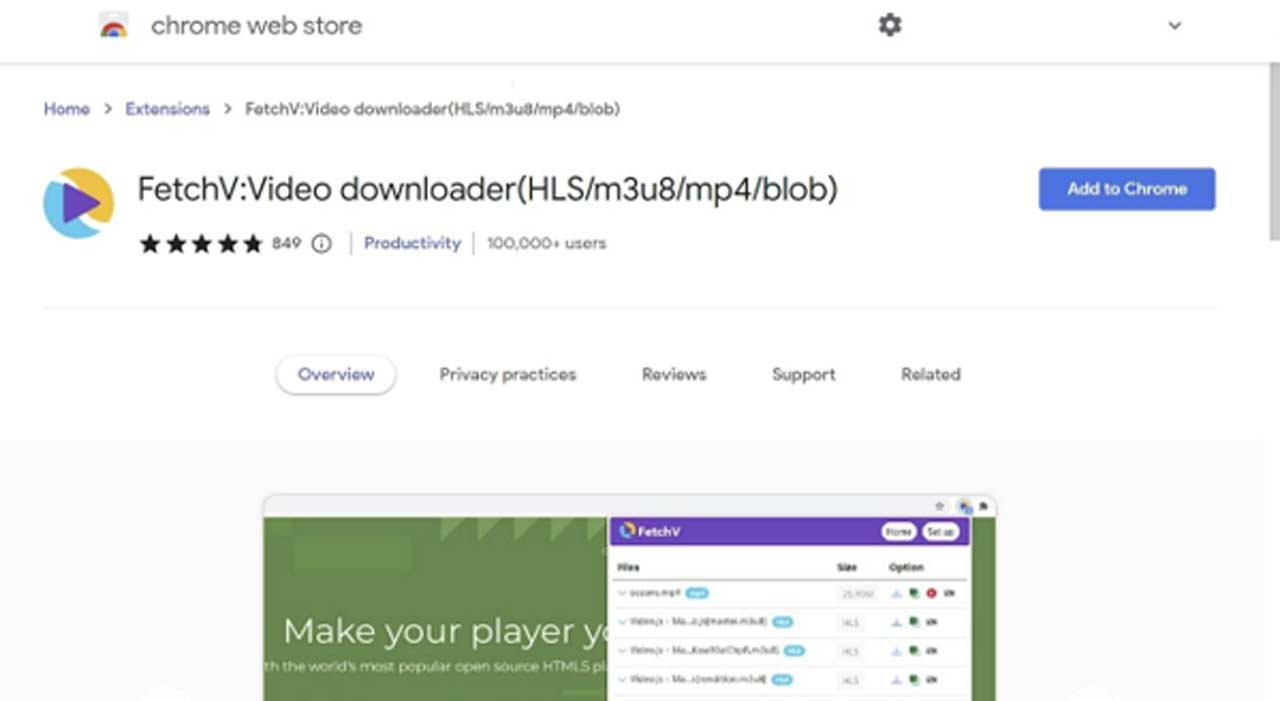Go to Extensions breadcrumb link
This screenshot has width=1280, height=701.
click(167, 109)
